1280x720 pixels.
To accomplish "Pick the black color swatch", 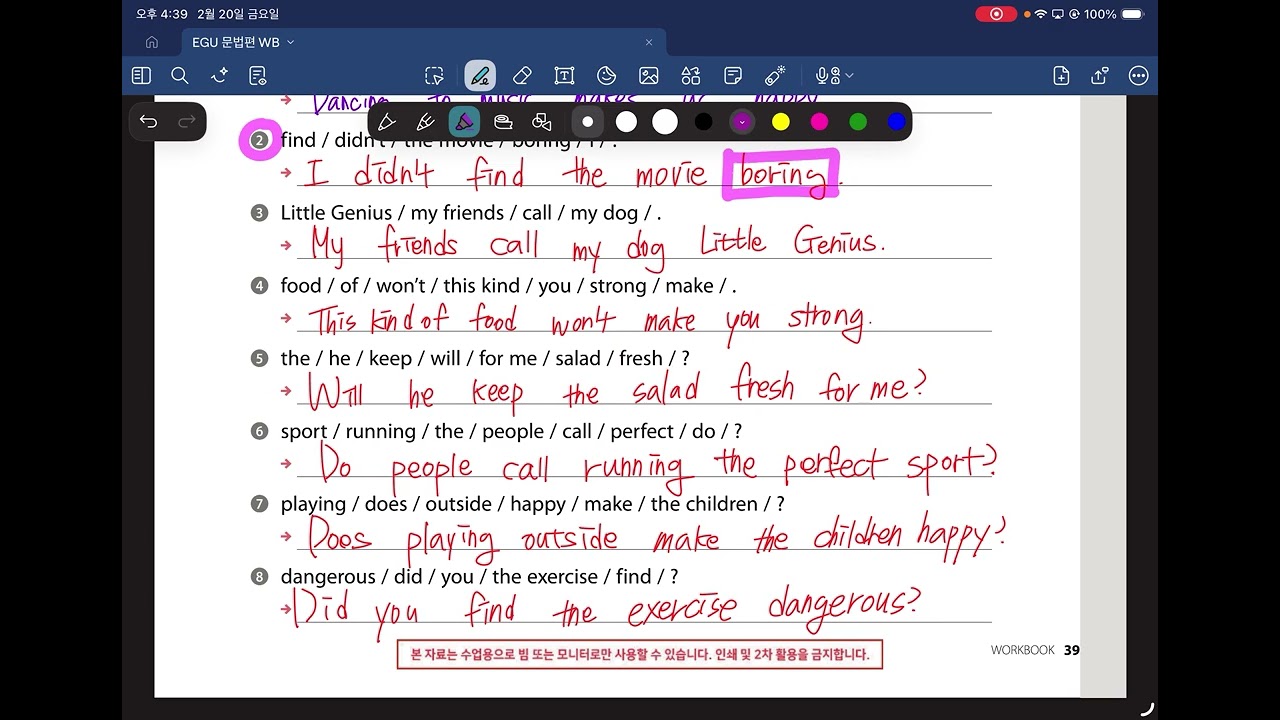I will [704, 122].
